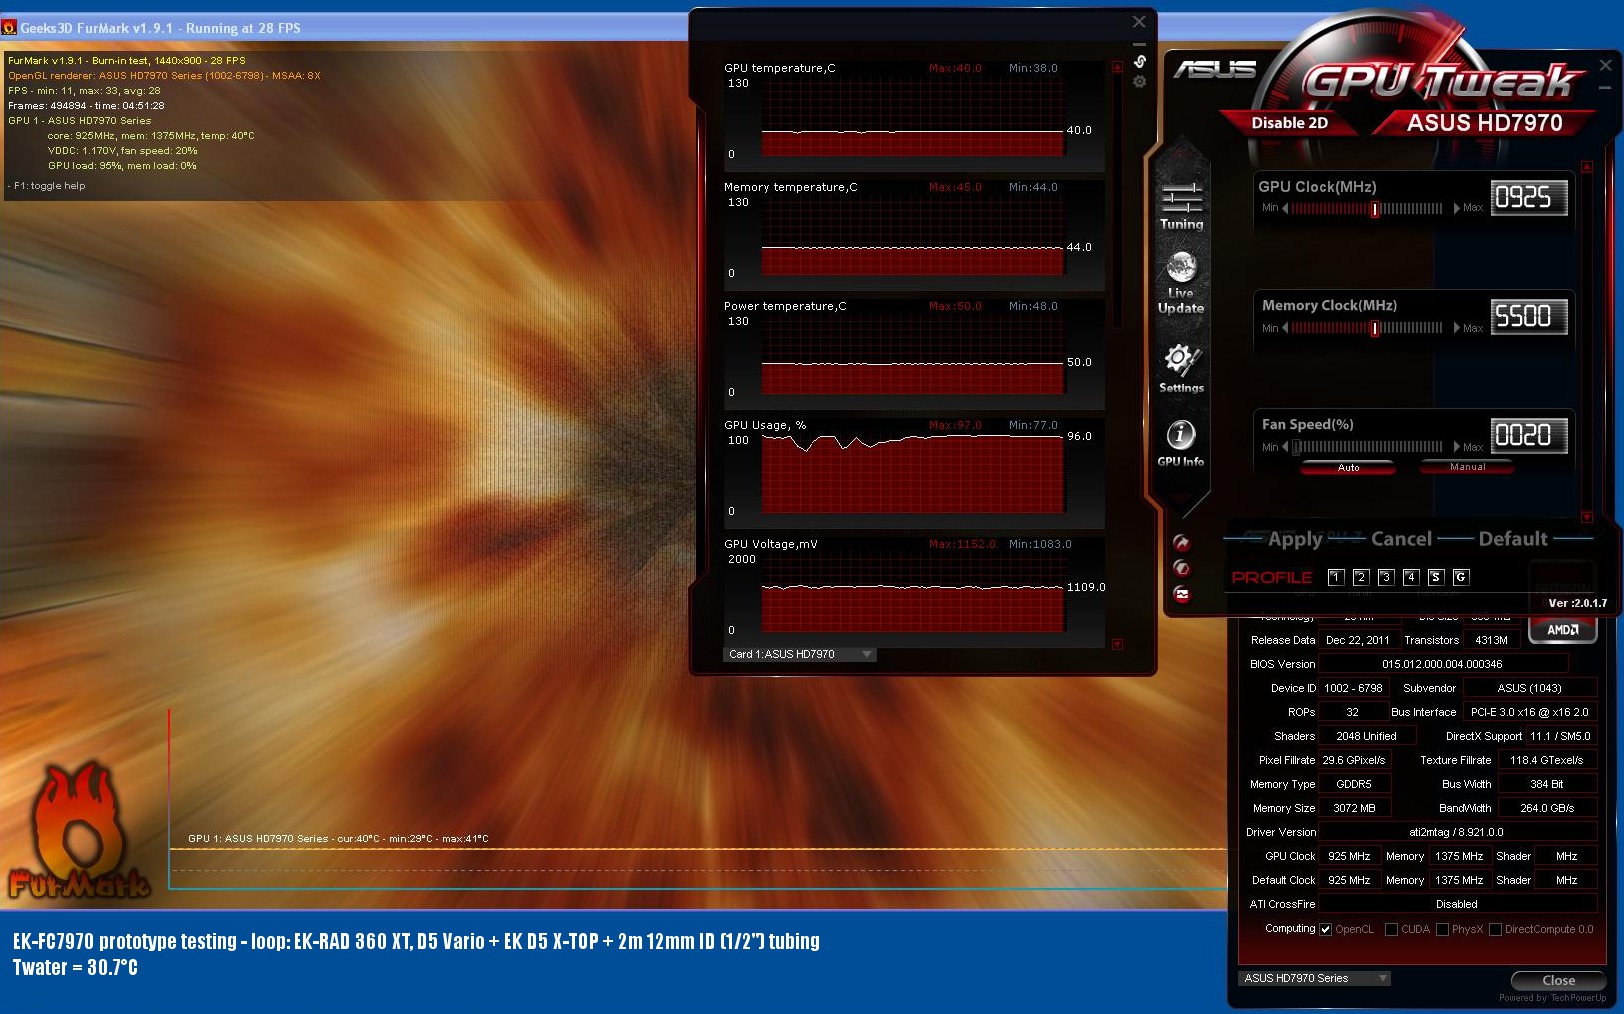
Task: Click the top round red arrow icon below the GPU Info button
Action: tap(1181, 543)
